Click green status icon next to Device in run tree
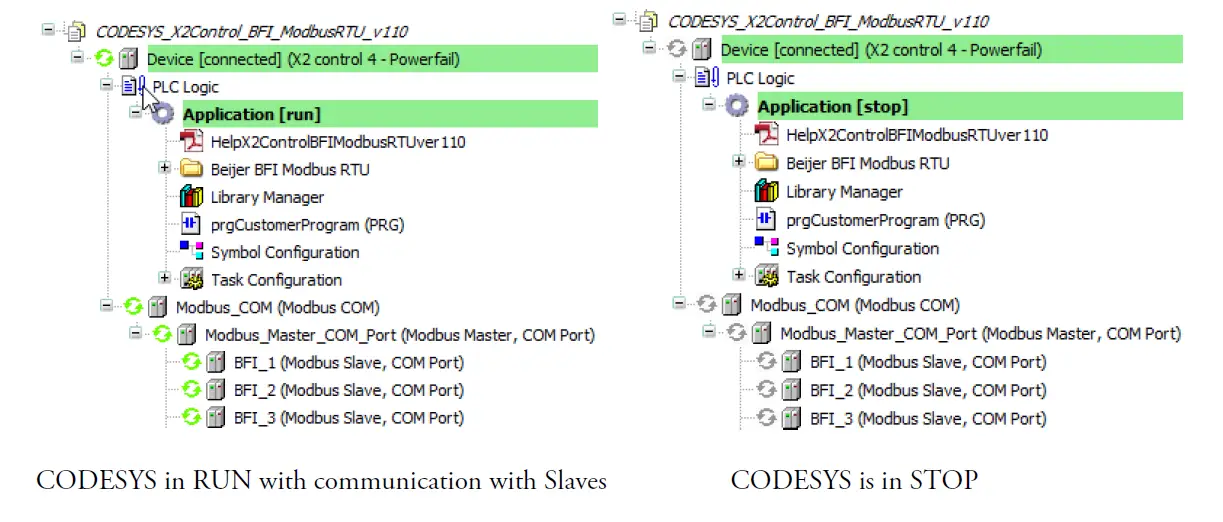The height and width of the screenshot is (522, 1223). tap(105, 59)
